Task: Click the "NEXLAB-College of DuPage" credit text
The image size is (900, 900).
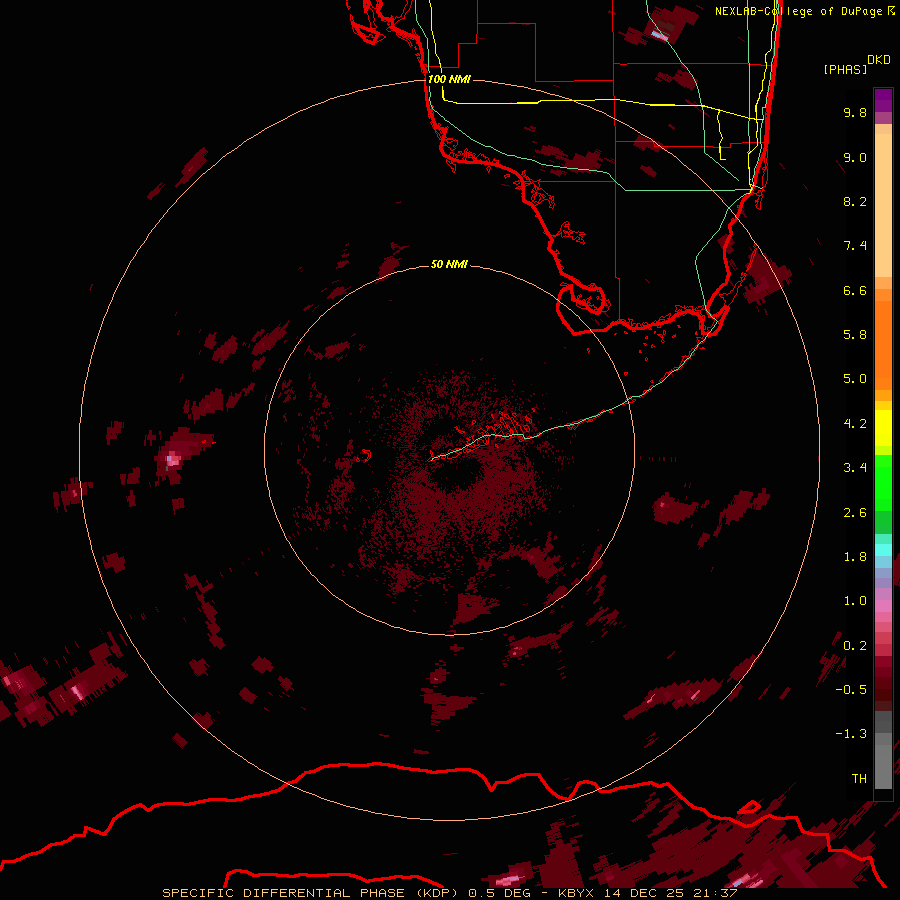Action: pos(799,11)
